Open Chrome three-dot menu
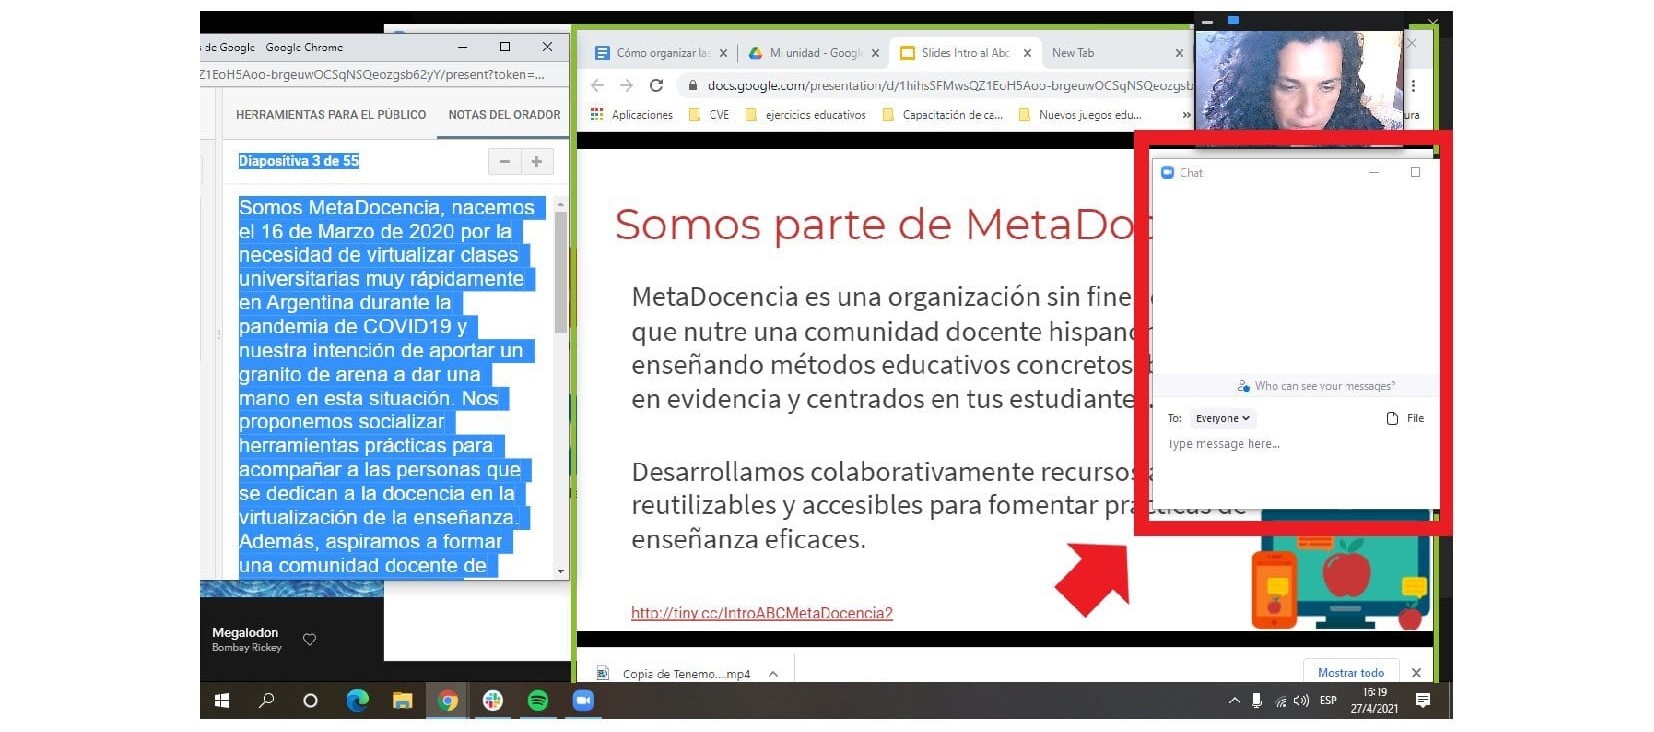 (1413, 86)
